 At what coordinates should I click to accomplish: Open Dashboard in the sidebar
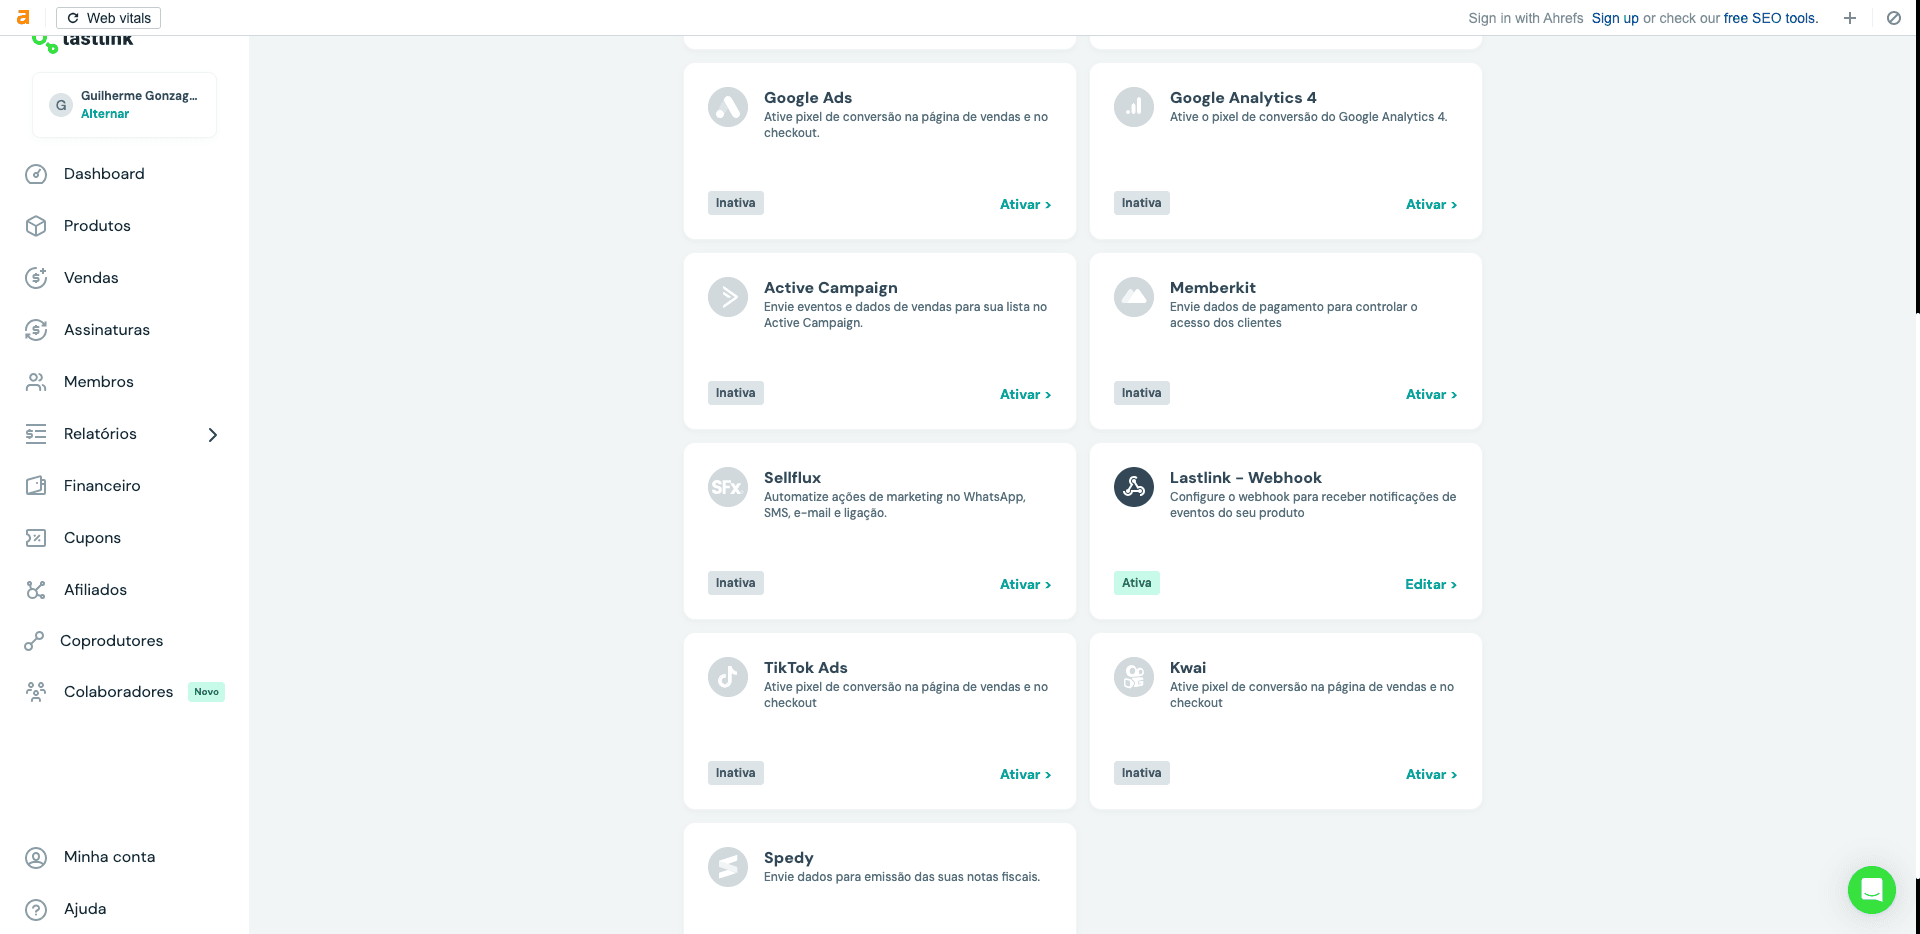click(104, 174)
